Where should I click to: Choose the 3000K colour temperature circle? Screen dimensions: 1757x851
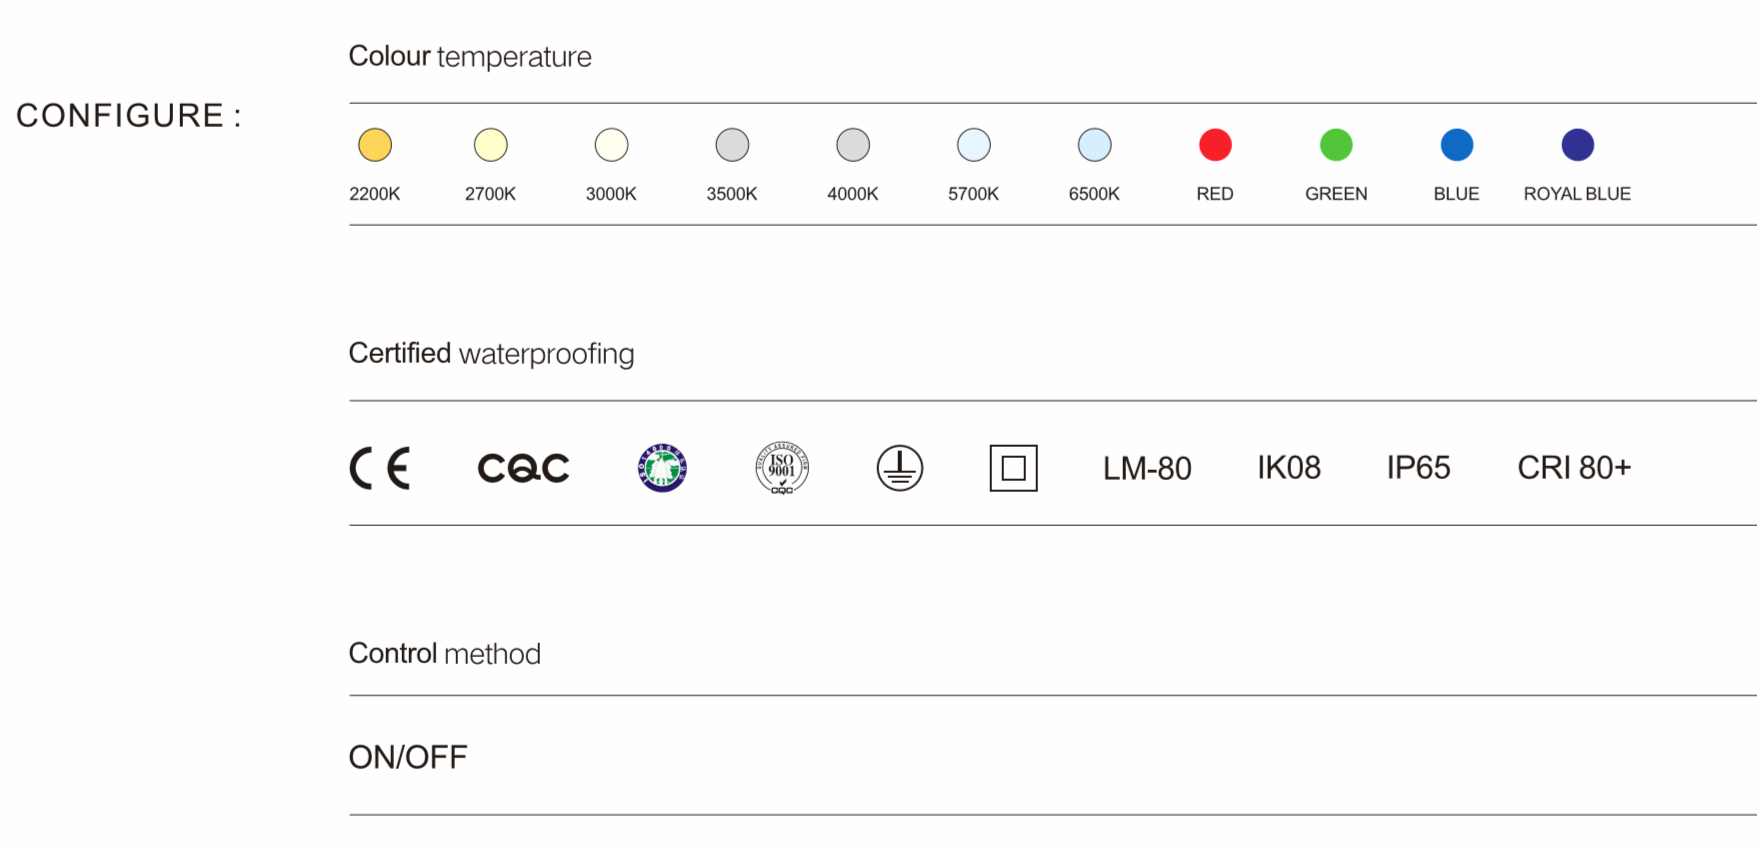tap(611, 145)
